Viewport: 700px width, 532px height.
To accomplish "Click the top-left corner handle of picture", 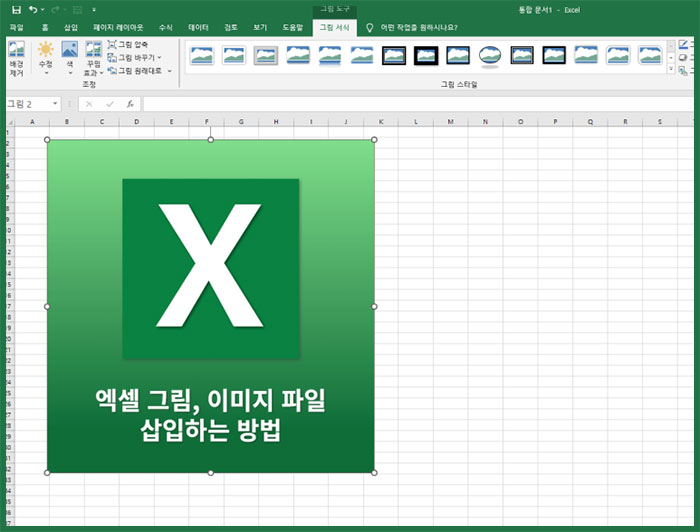I will (x=47, y=140).
